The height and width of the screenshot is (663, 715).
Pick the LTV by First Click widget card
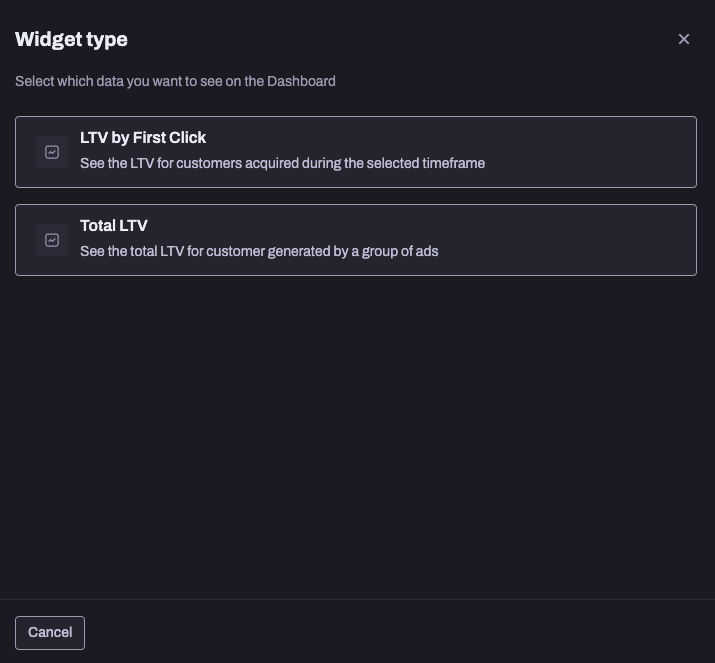(356, 152)
